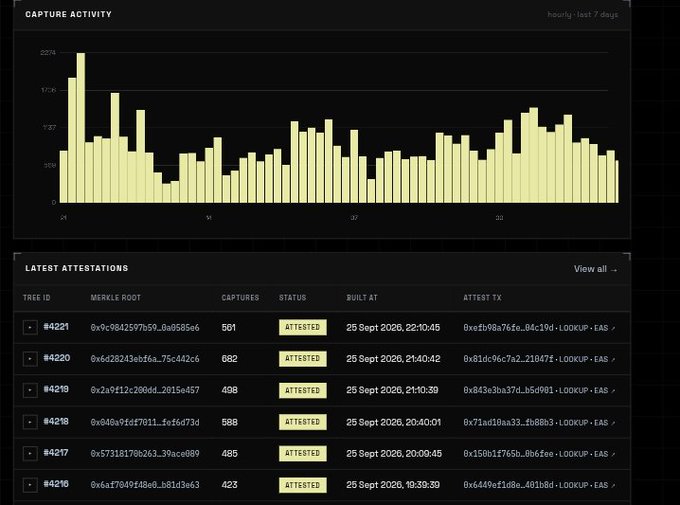Expand the row for tree #4219
The width and height of the screenshot is (680, 505).
point(30,390)
